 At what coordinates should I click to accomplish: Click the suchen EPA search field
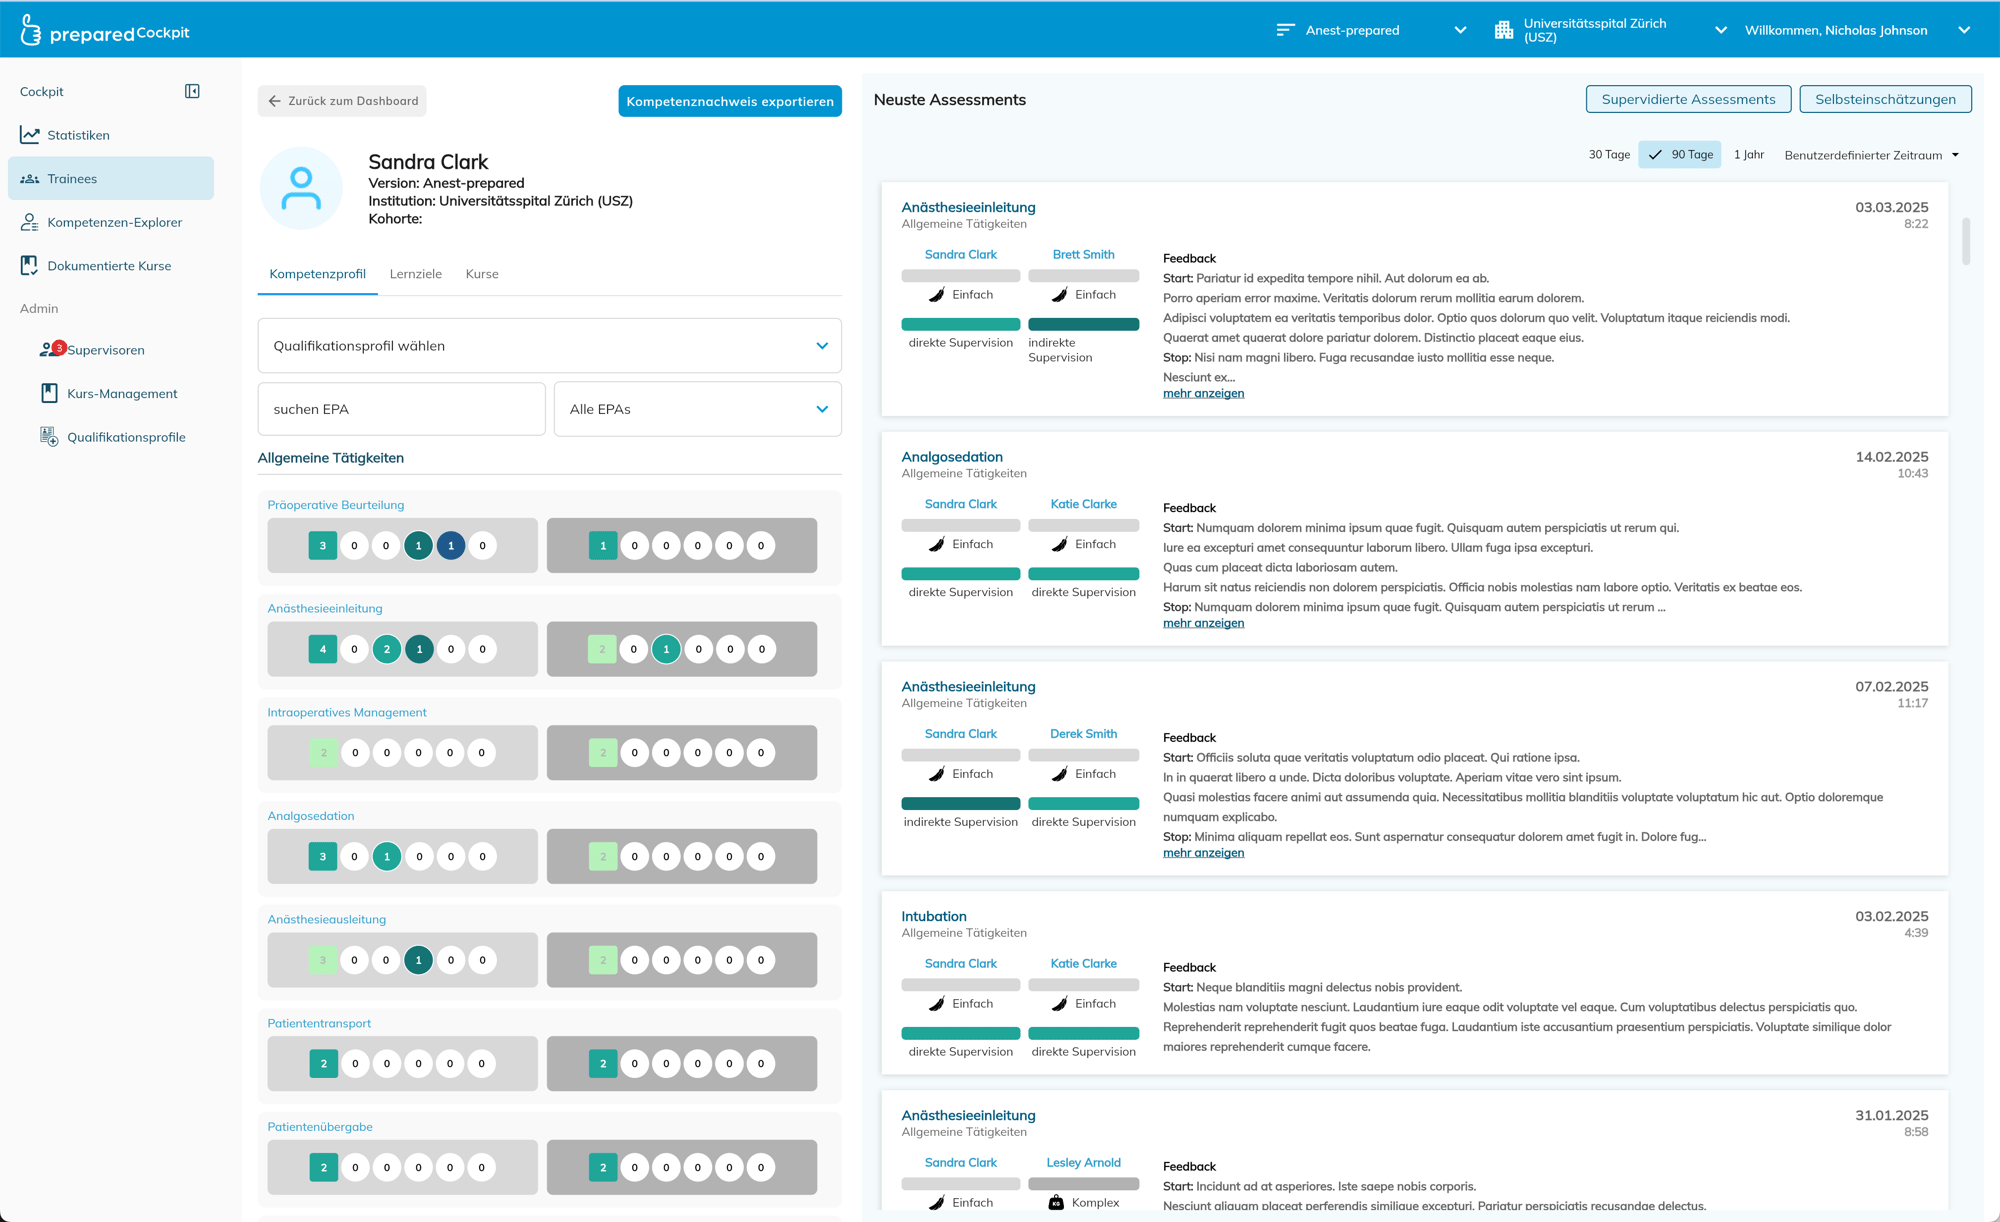point(401,409)
